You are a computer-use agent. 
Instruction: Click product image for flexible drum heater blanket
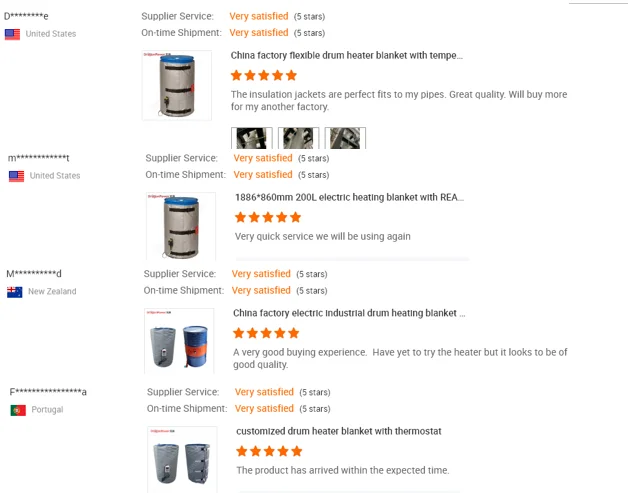177,85
